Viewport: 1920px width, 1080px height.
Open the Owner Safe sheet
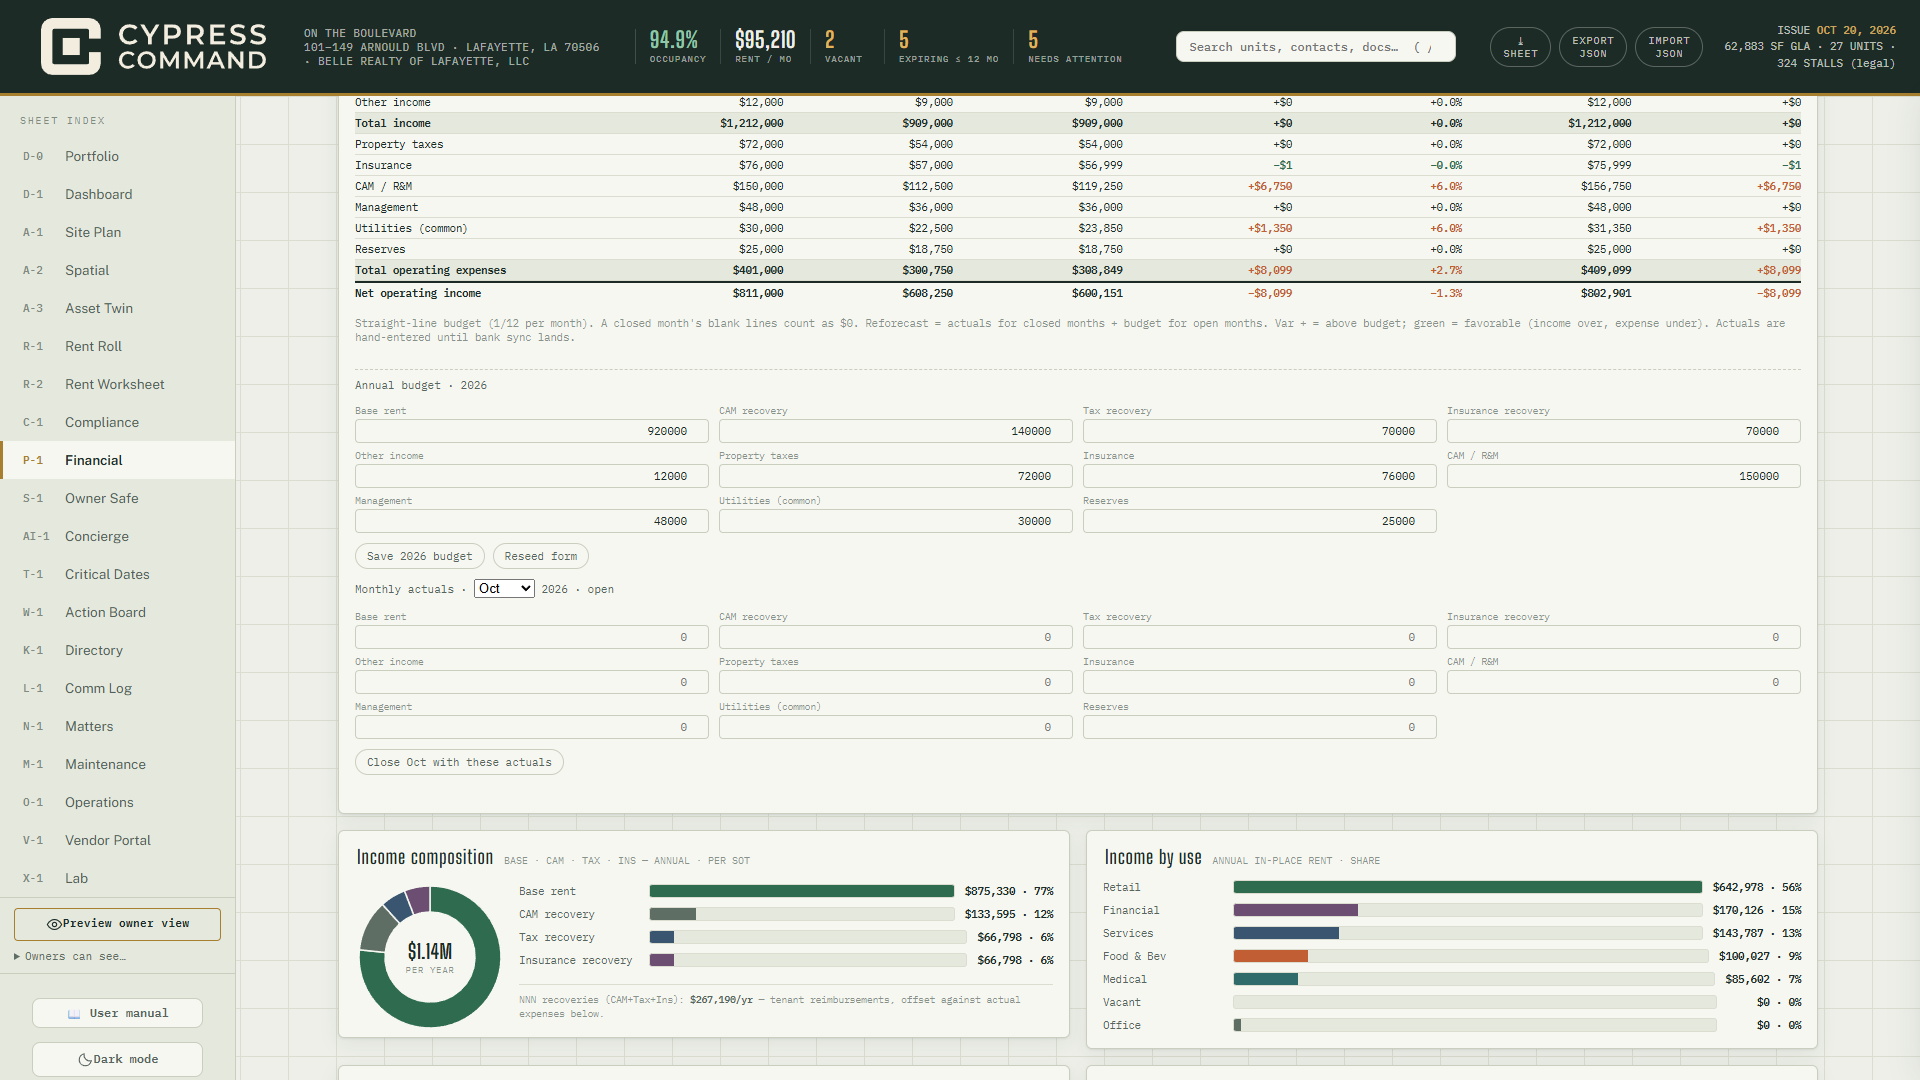point(118,498)
